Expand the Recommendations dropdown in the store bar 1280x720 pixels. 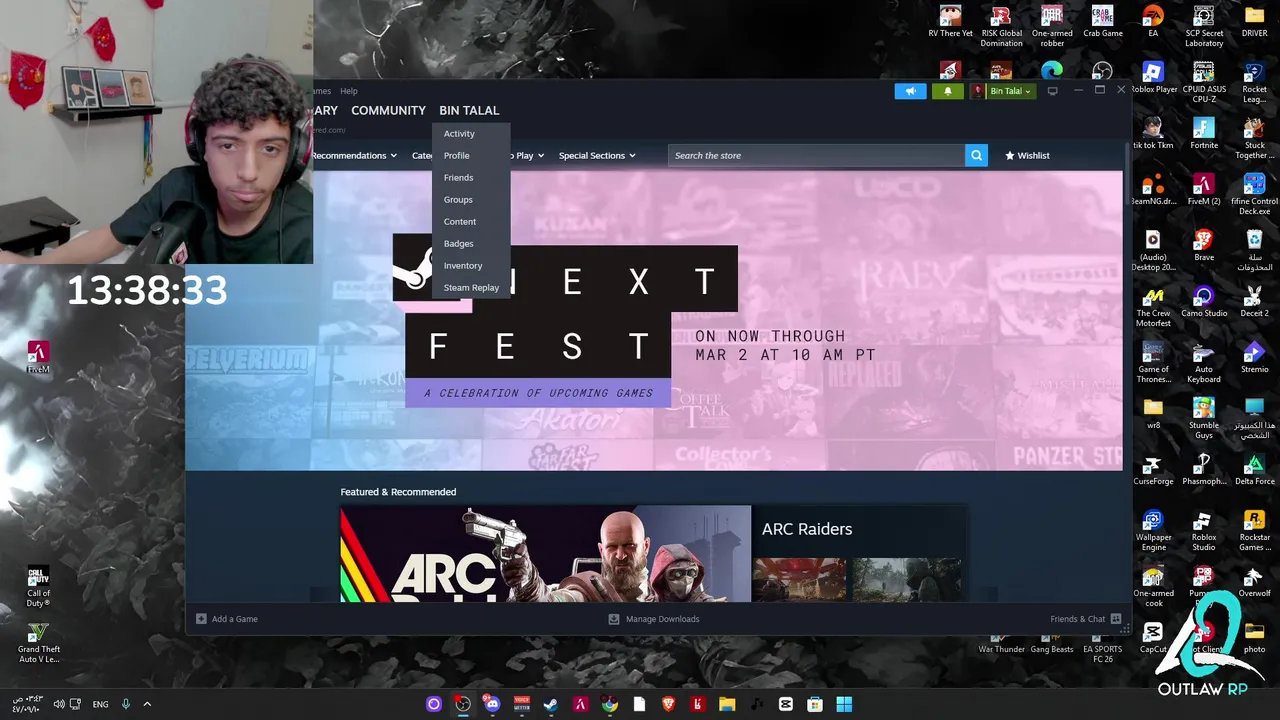tap(354, 155)
